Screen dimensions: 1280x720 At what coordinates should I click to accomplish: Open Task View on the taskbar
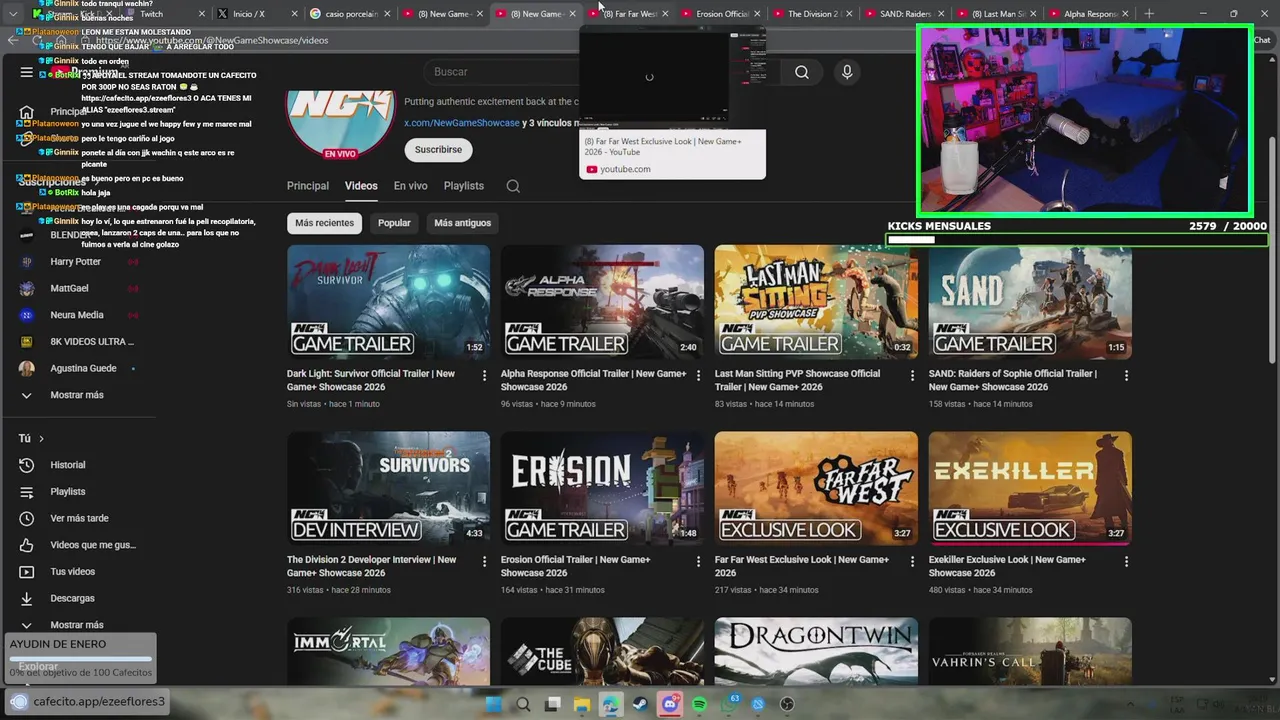click(552, 704)
